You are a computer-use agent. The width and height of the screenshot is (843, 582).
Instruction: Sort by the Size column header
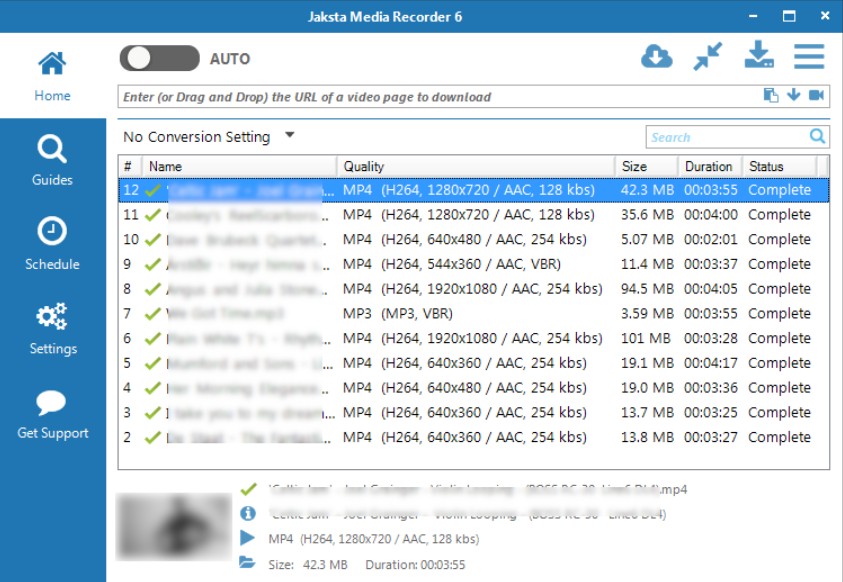[x=646, y=167]
